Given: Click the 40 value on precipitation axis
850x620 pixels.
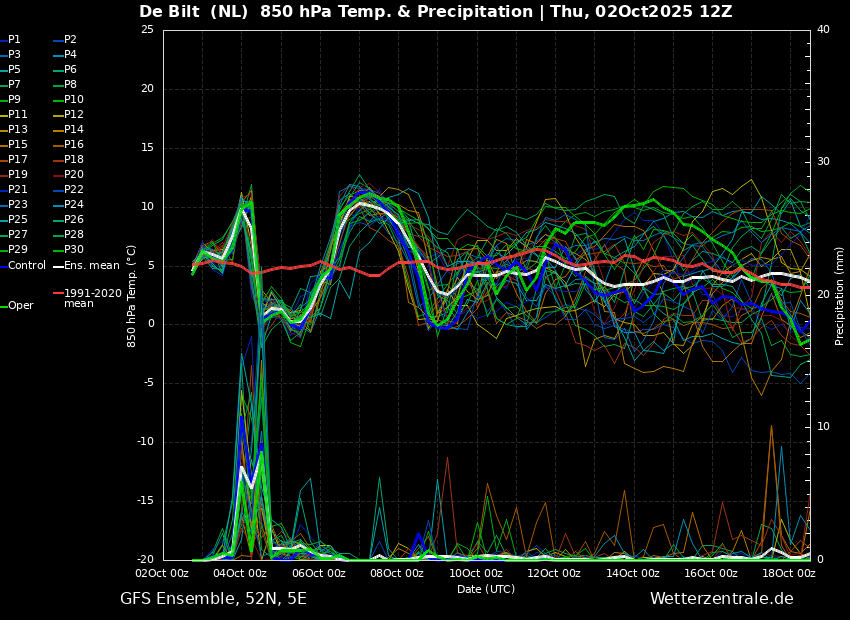Looking at the screenshot, I should (823, 29).
